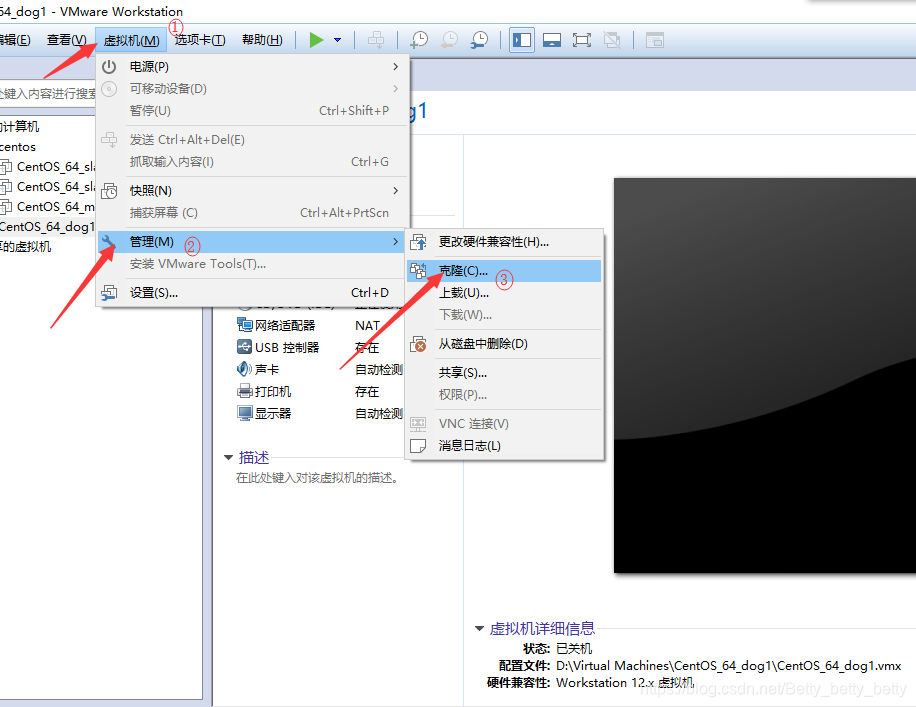Choose 上载(U)... in the submenu
Viewport: 916px width, 707px height.
[504, 293]
